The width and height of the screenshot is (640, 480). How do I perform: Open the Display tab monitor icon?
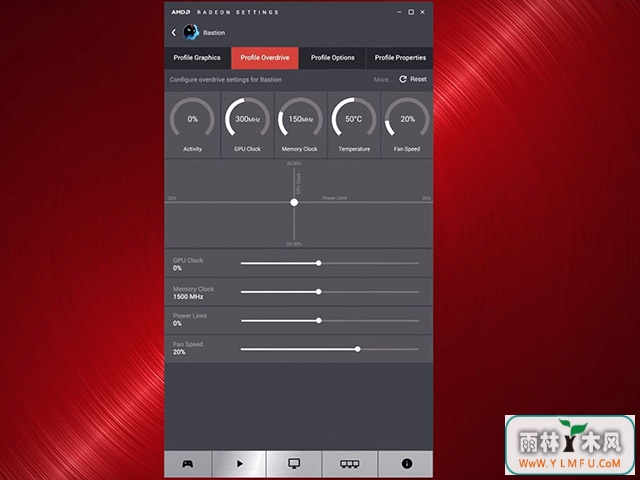pos(294,463)
